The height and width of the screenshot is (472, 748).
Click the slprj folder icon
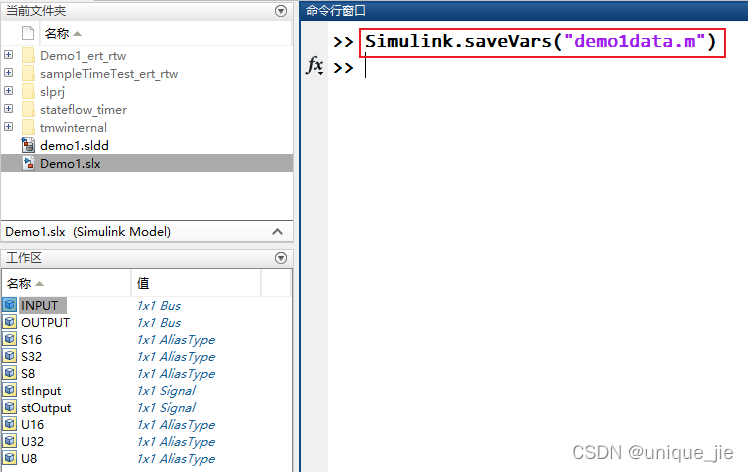[x=28, y=92]
